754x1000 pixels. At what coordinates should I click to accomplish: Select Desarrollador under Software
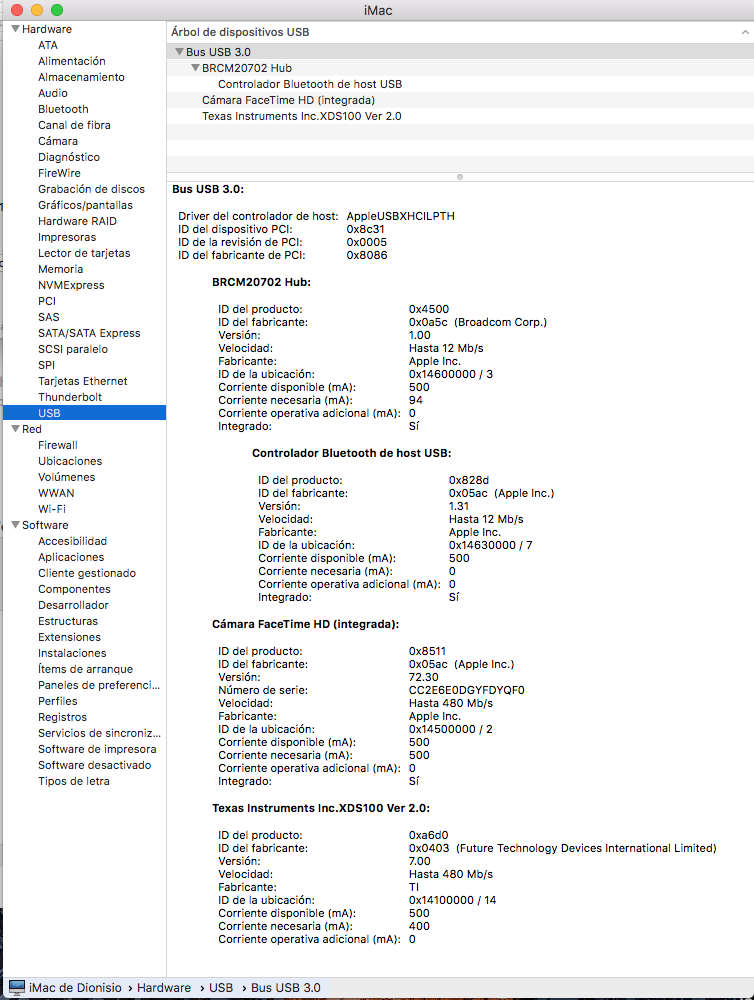pyautogui.click(x=73, y=605)
